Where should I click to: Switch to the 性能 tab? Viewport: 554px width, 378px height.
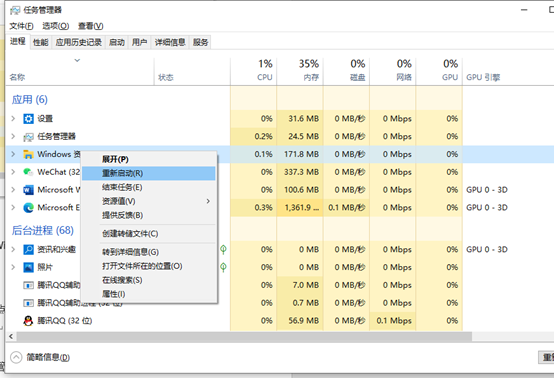41,42
